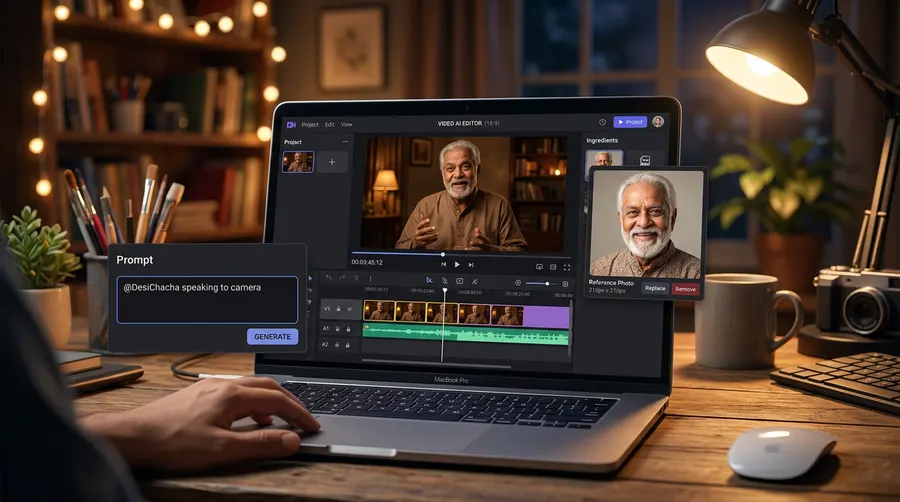Click the large reference photo image
Screen dimensions: 900x502
pyautogui.click(x=645, y=224)
